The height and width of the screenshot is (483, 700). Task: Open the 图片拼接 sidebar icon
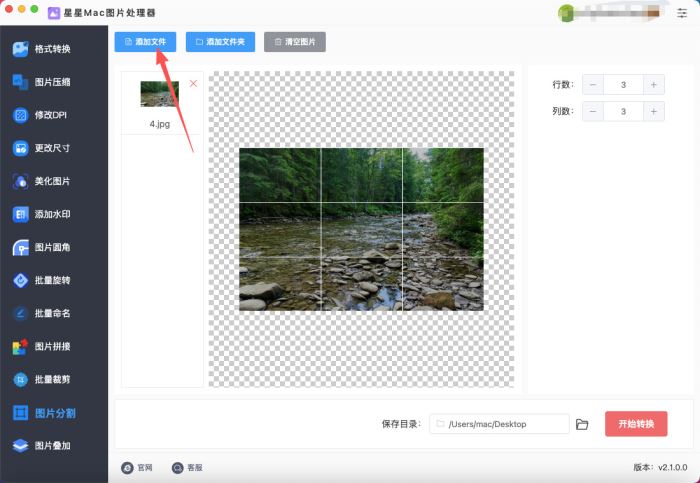pos(20,347)
